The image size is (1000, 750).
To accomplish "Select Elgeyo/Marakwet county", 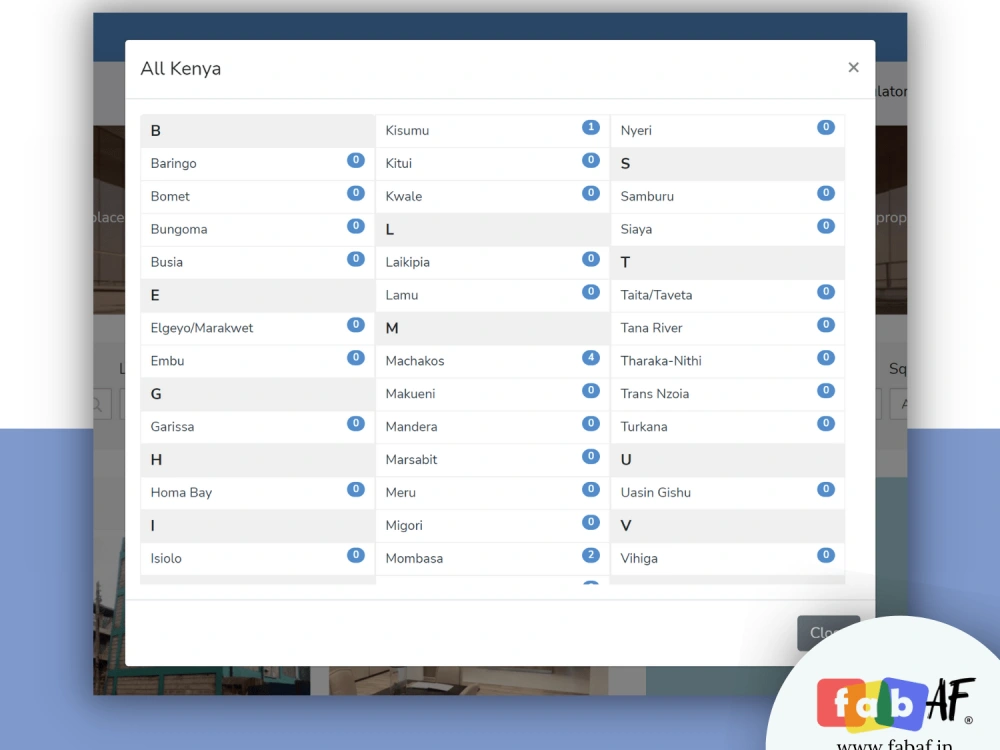I will click(x=258, y=328).
